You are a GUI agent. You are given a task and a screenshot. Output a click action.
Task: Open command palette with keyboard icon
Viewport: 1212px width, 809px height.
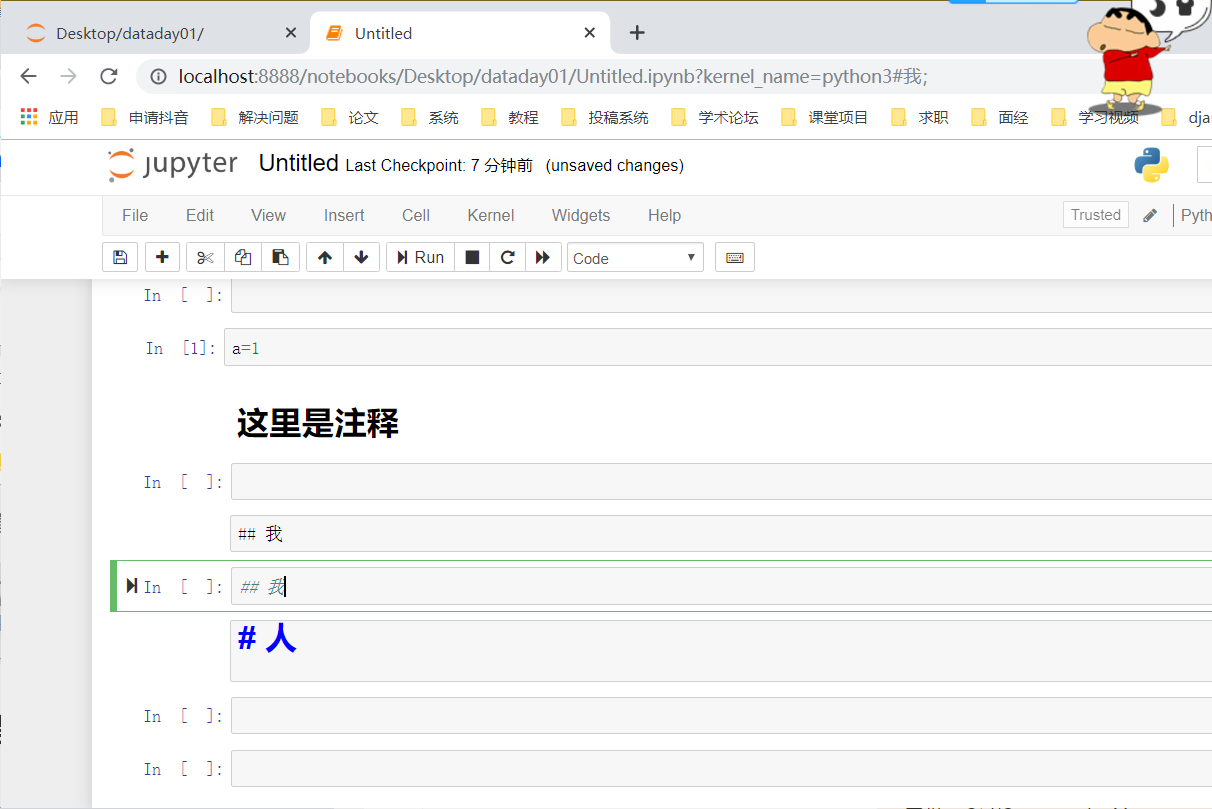(734, 257)
